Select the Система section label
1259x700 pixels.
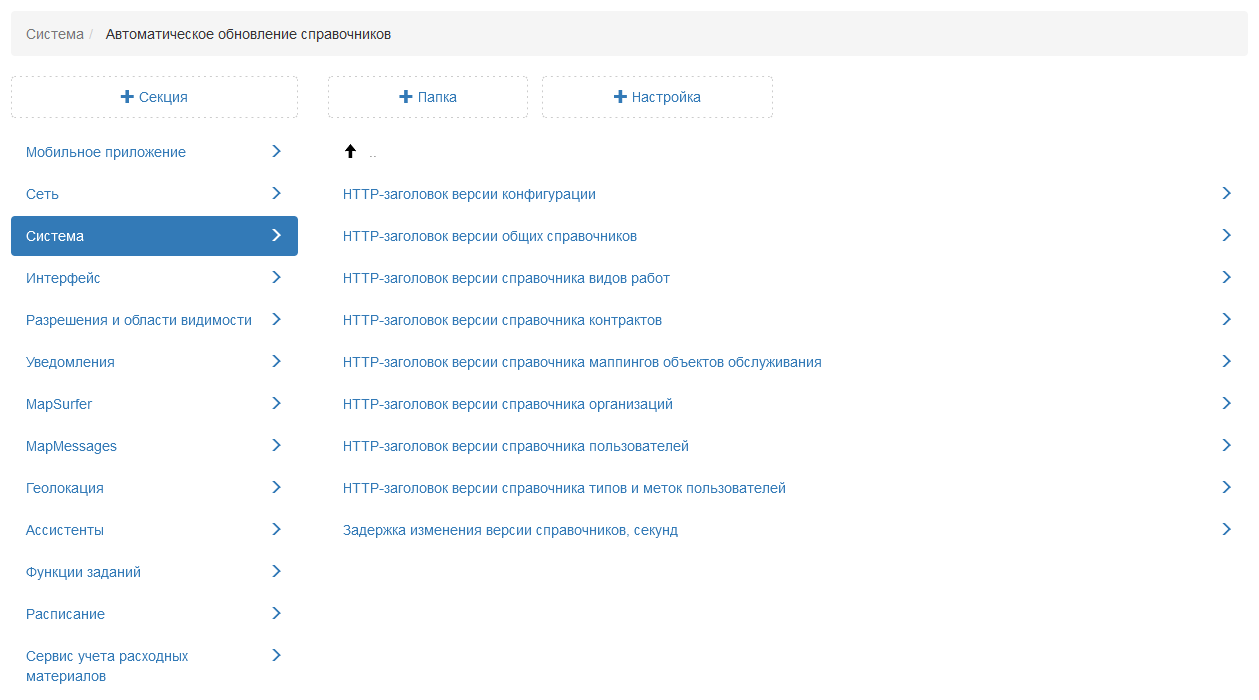pyautogui.click(x=55, y=236)
